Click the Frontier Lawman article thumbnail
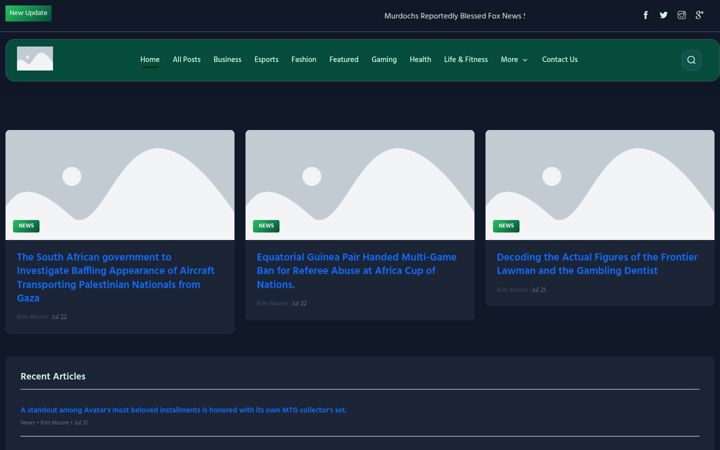 pyautogui.click(x=600, y=185)
